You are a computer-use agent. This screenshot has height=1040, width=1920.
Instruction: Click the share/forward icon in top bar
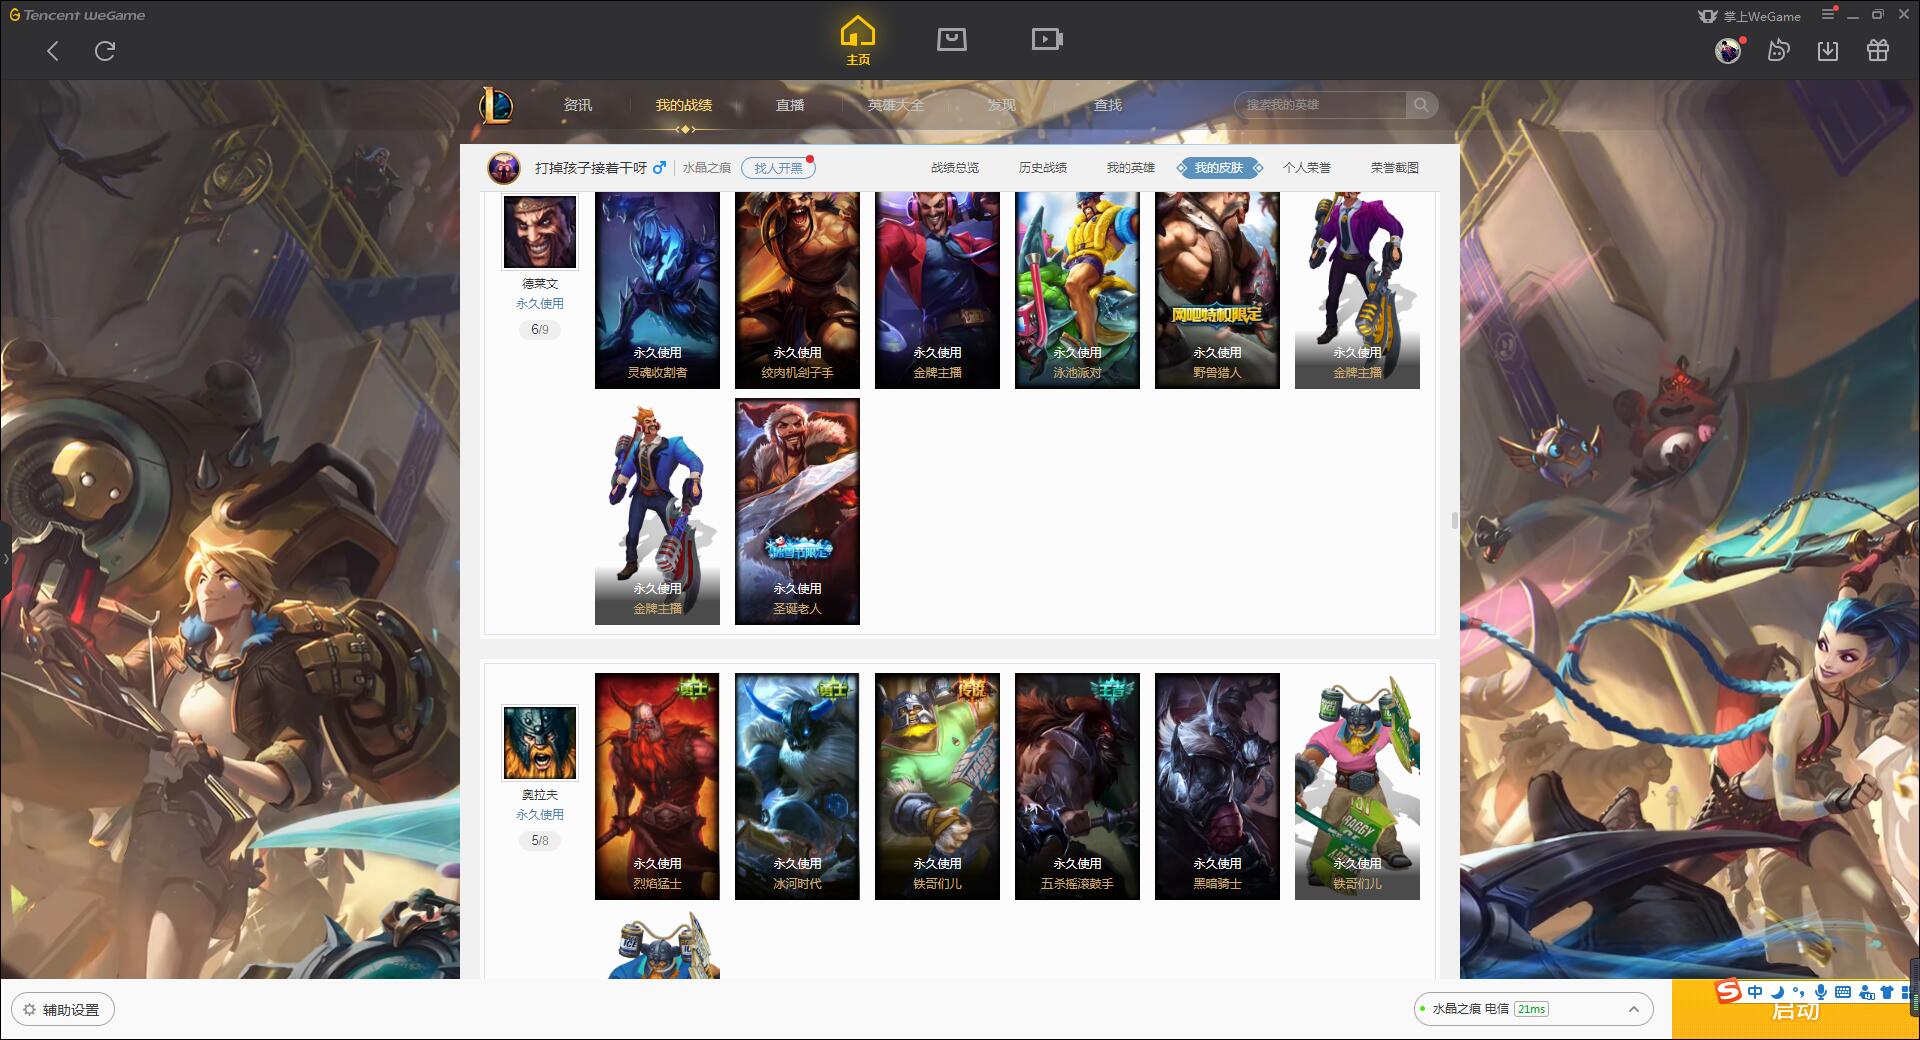[1778, 50]
